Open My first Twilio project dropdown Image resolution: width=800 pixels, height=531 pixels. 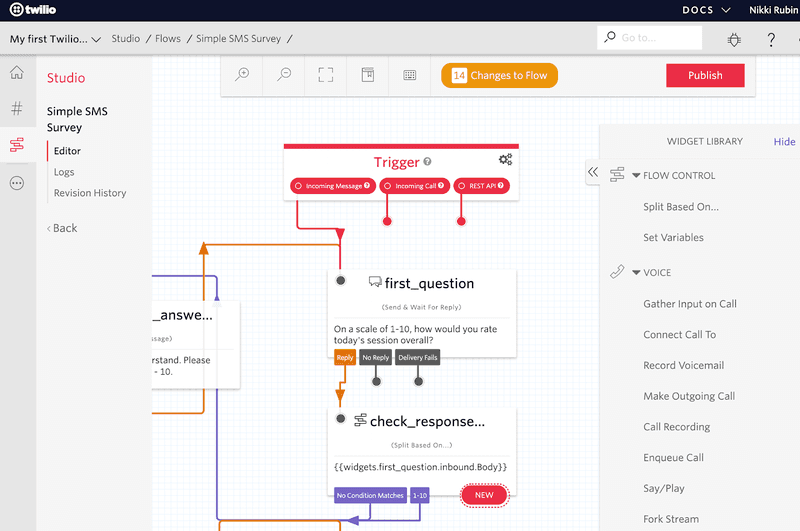tap(55, 40)
